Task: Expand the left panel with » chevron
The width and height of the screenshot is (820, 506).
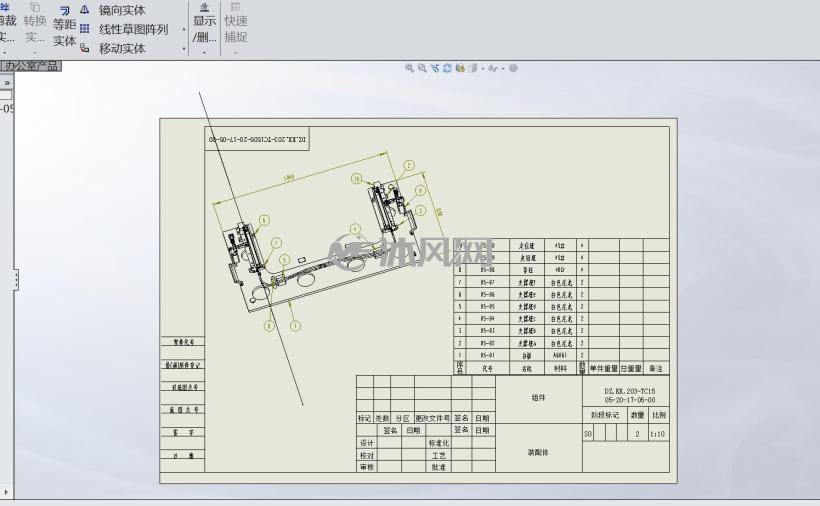Action: pos(7,83)
